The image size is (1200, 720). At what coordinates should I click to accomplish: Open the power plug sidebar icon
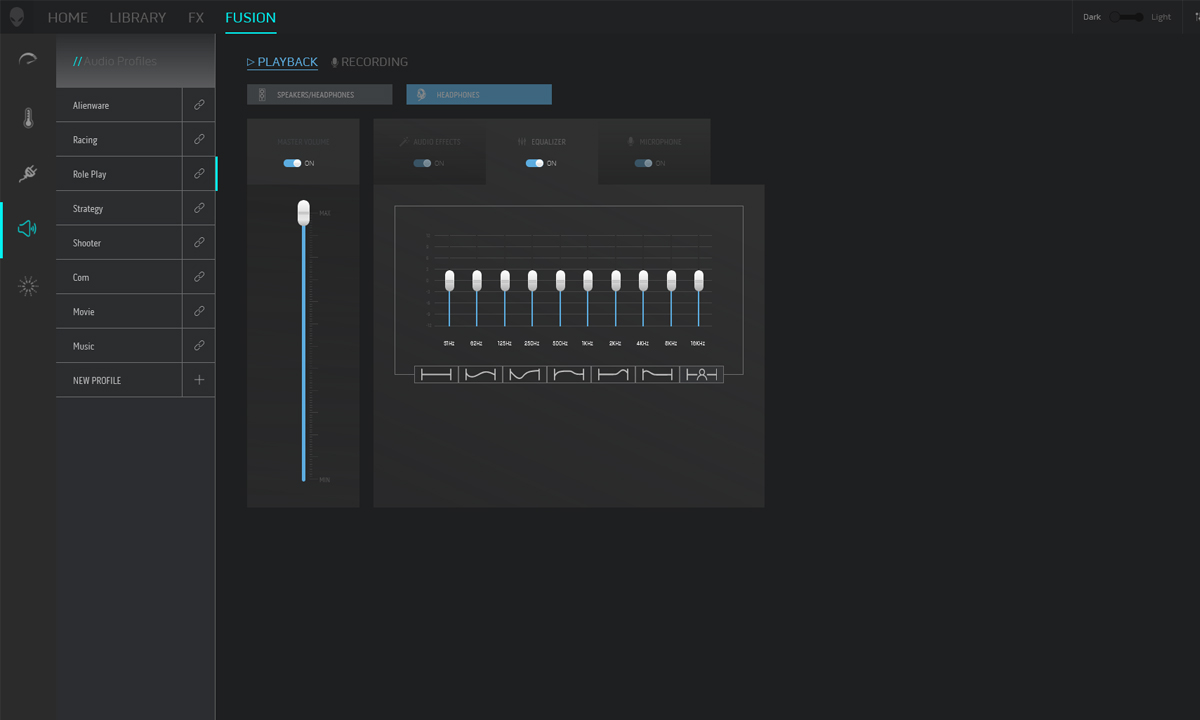[x=28, y=174]
